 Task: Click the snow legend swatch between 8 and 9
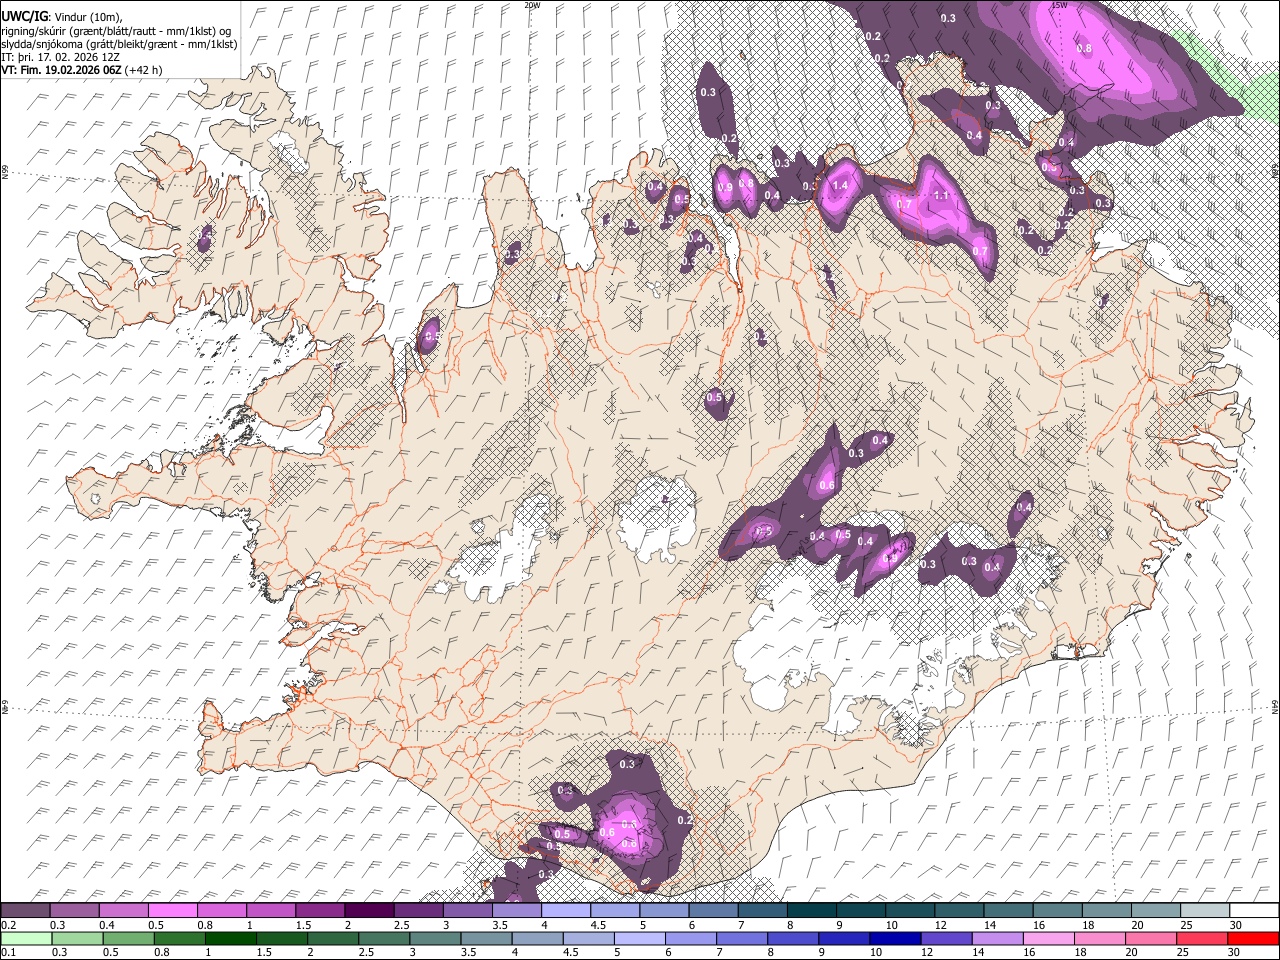[811, 910]
